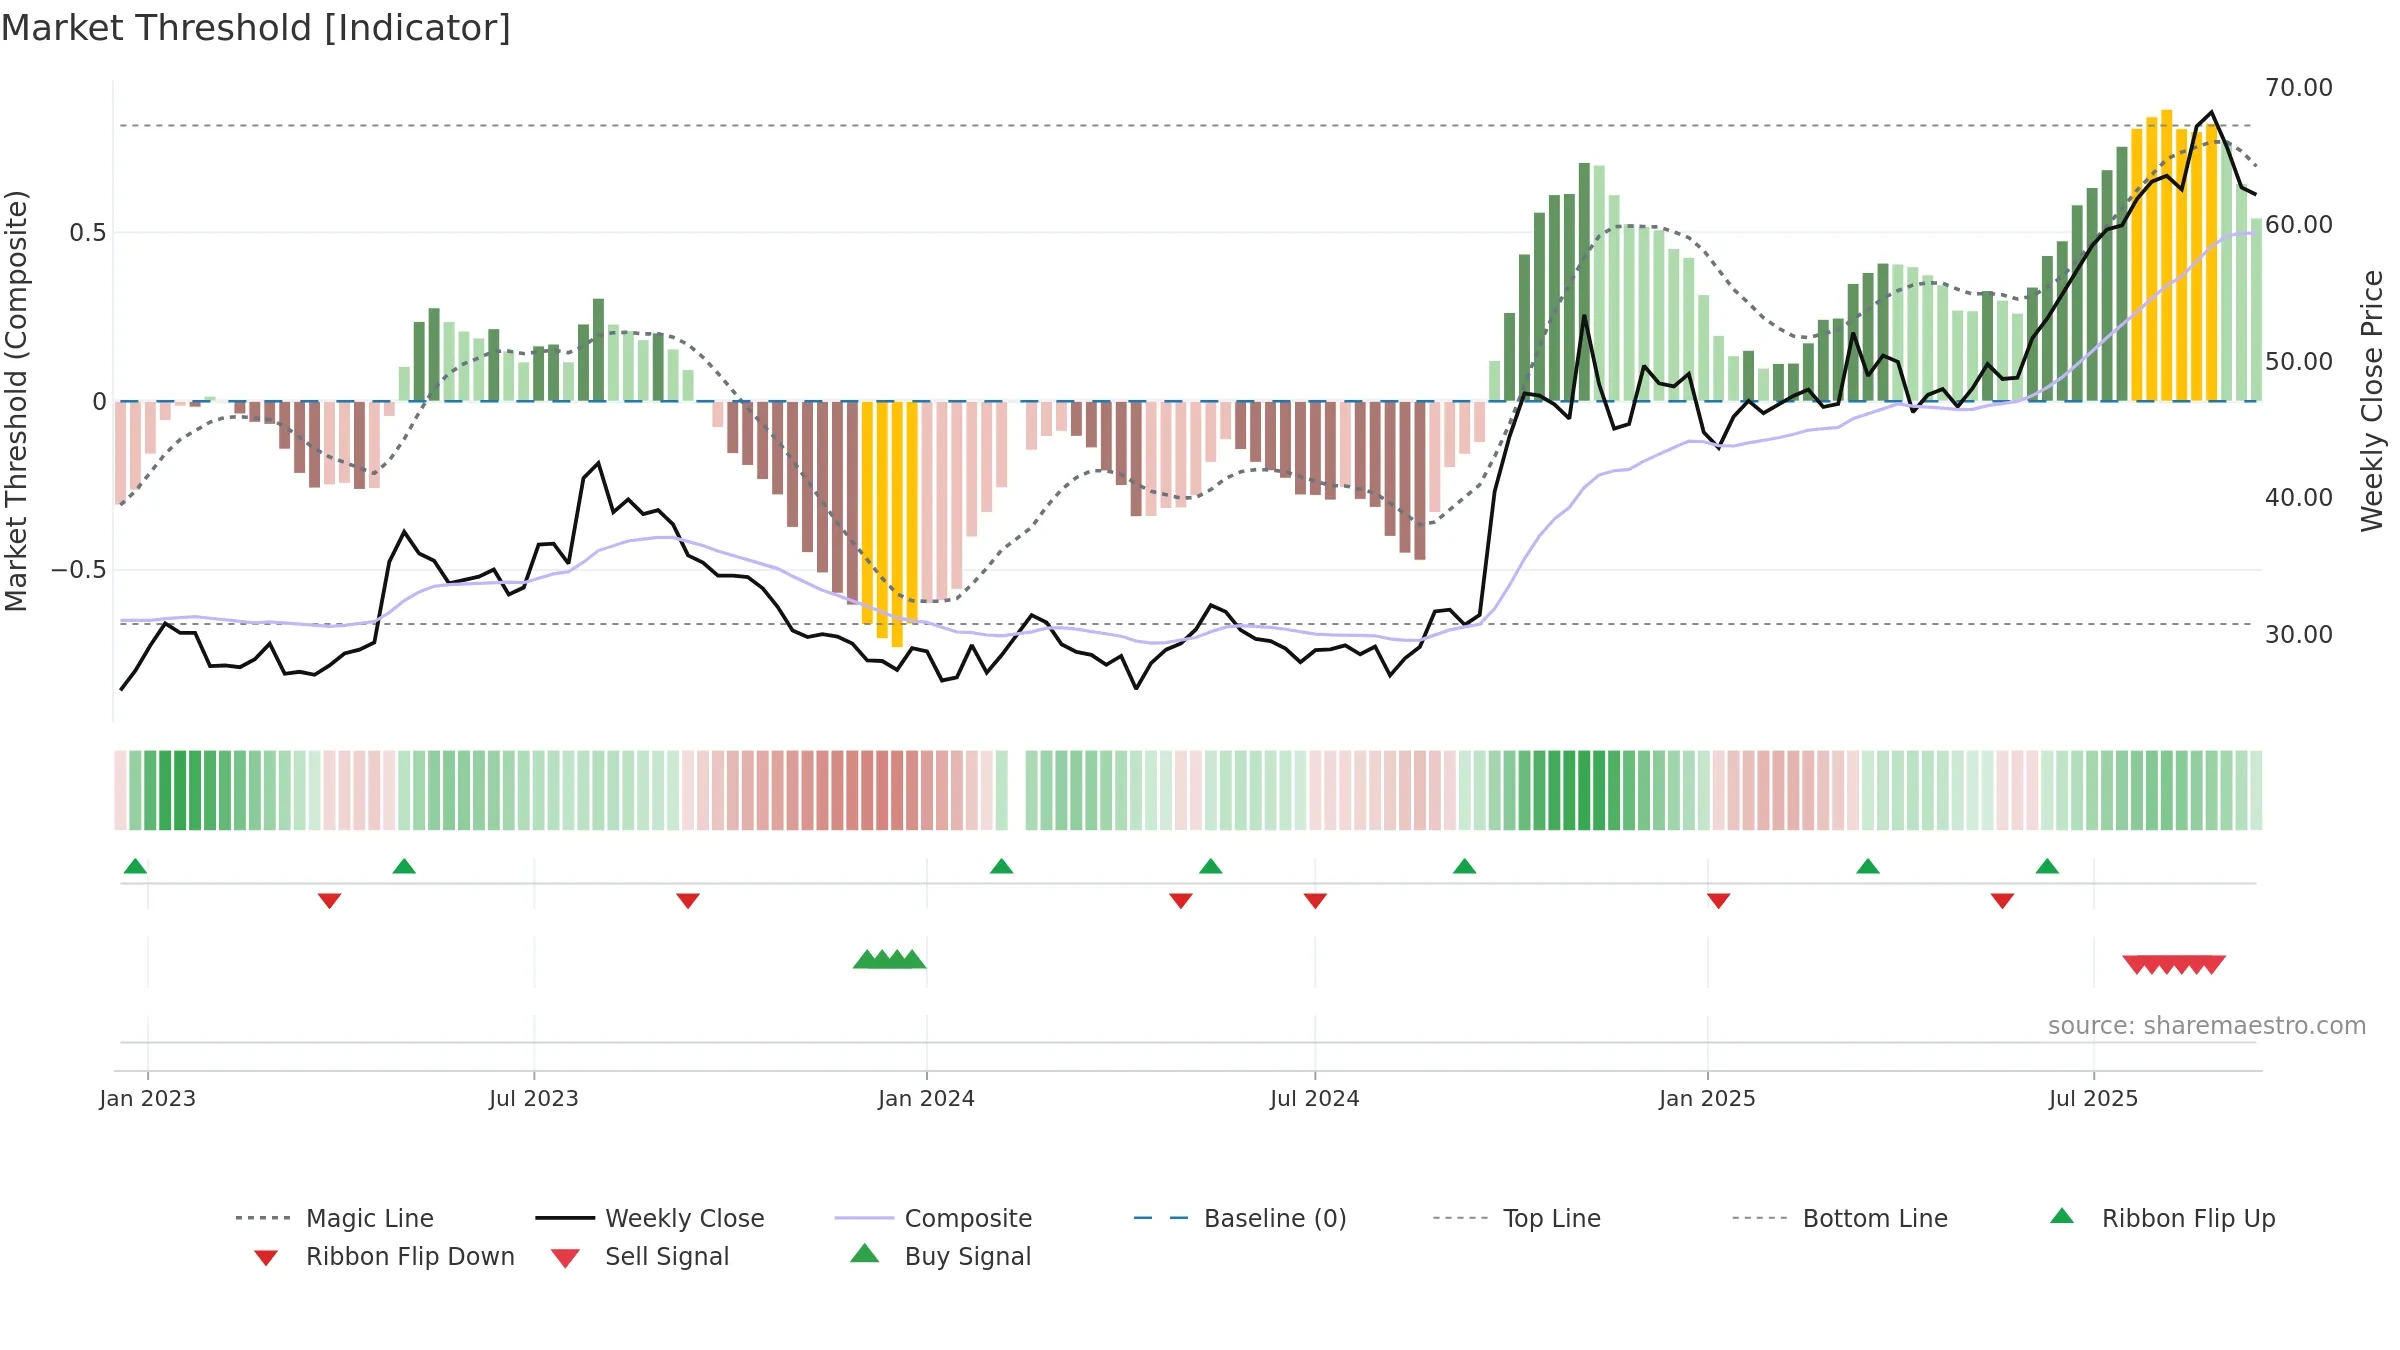Click the Market Threshold [Indicator] chart title
Screen dimensions: 2400x1350
tap(256, 28)
